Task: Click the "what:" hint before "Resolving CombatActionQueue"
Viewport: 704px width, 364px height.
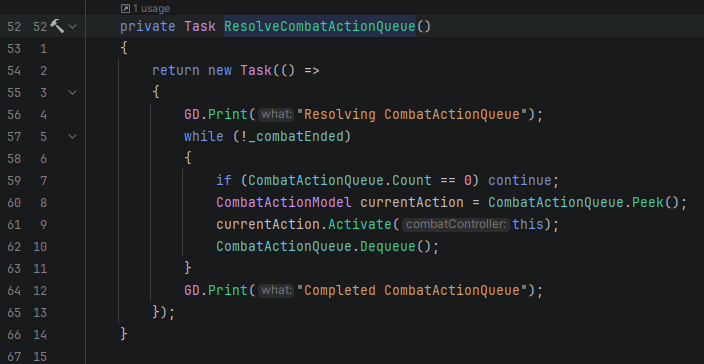Action: (276, 115)
